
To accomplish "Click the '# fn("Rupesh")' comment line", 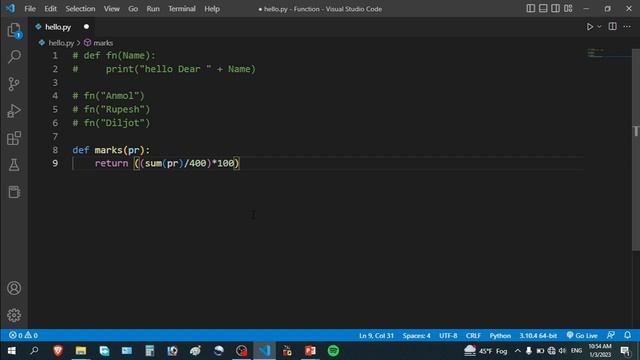I will point(111,109).
